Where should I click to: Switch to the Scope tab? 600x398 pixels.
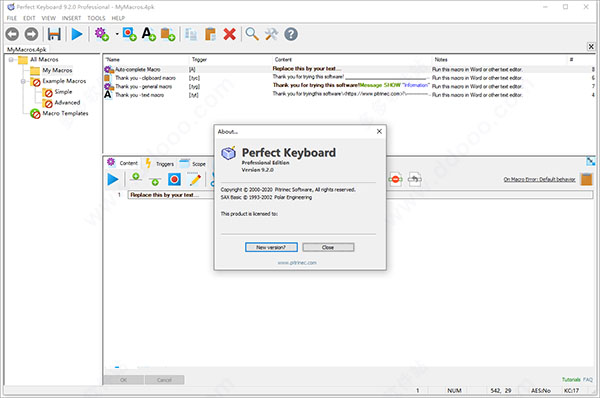click(193, 164)
